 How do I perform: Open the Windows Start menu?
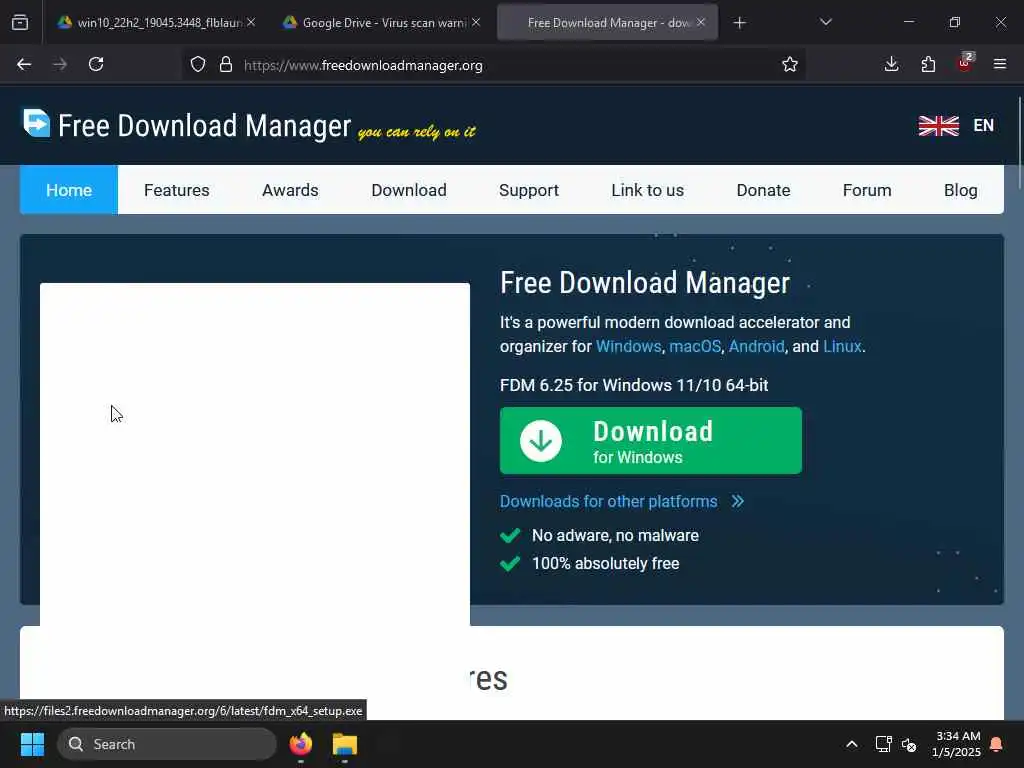tap(32, 744)
